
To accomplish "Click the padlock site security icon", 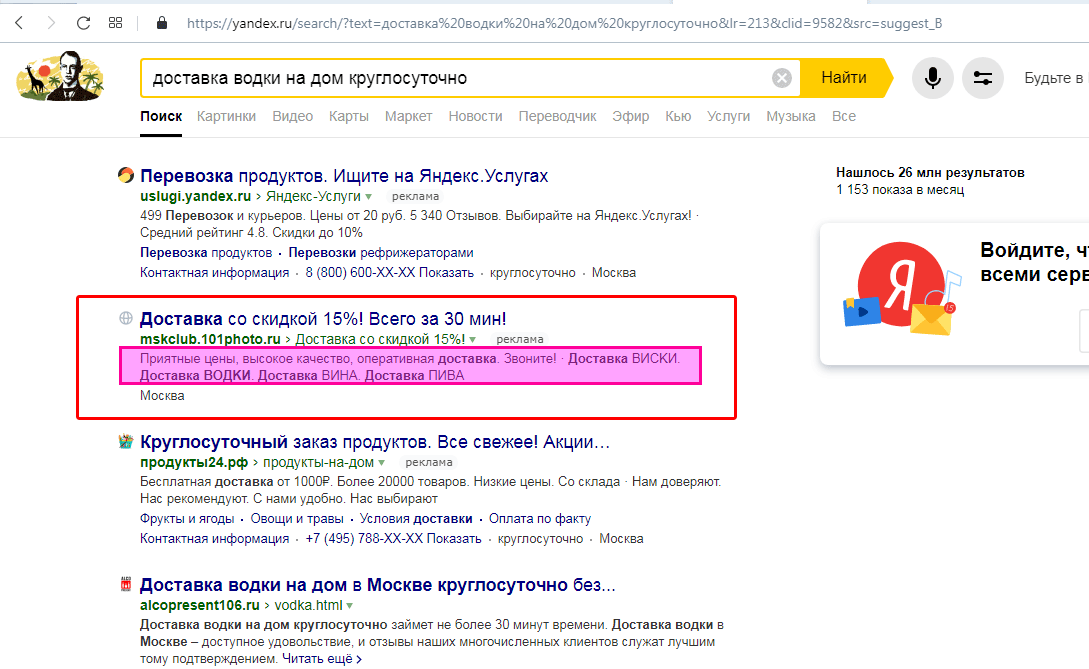I will tap(162, 23).
